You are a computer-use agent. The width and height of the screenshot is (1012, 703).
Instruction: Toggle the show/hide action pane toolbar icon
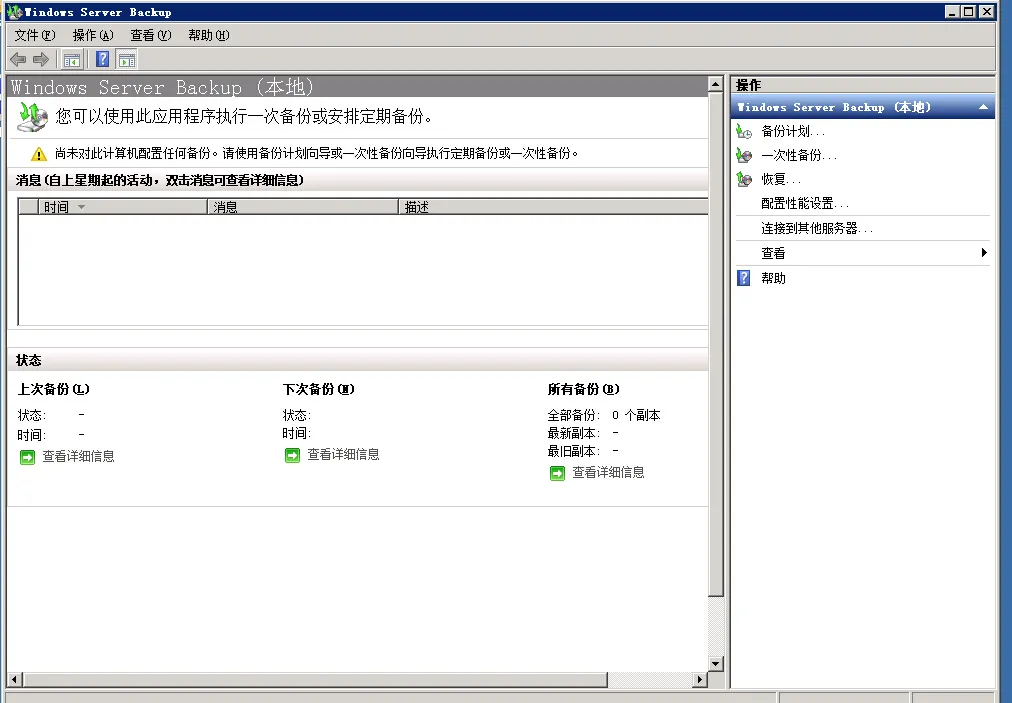[x=126, y=59]
